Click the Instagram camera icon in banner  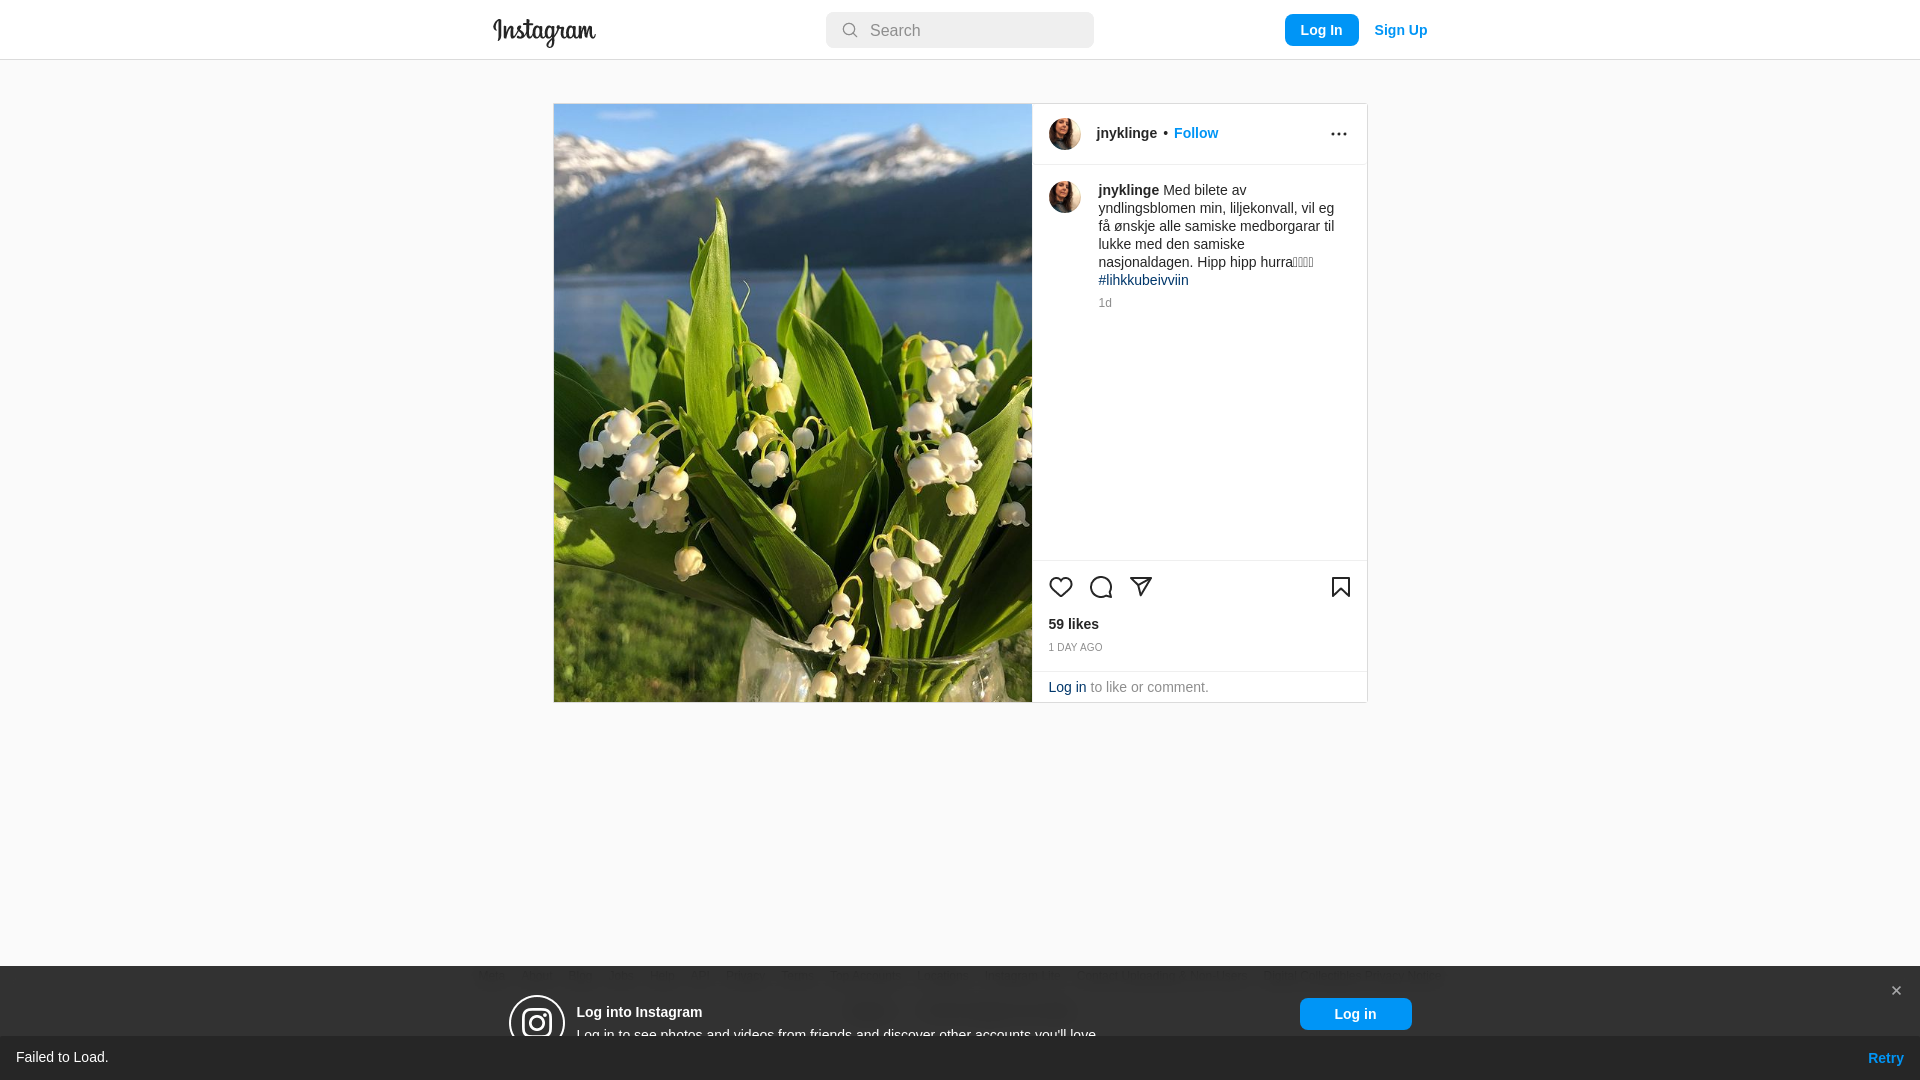click(537, 1022)
